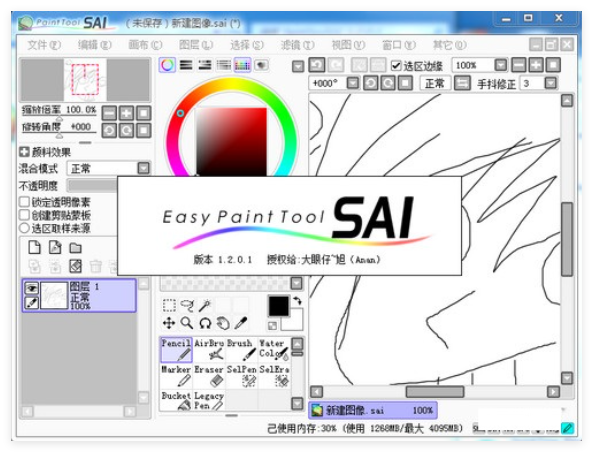Open the 100% zoom dropdown

pos(501,65)
